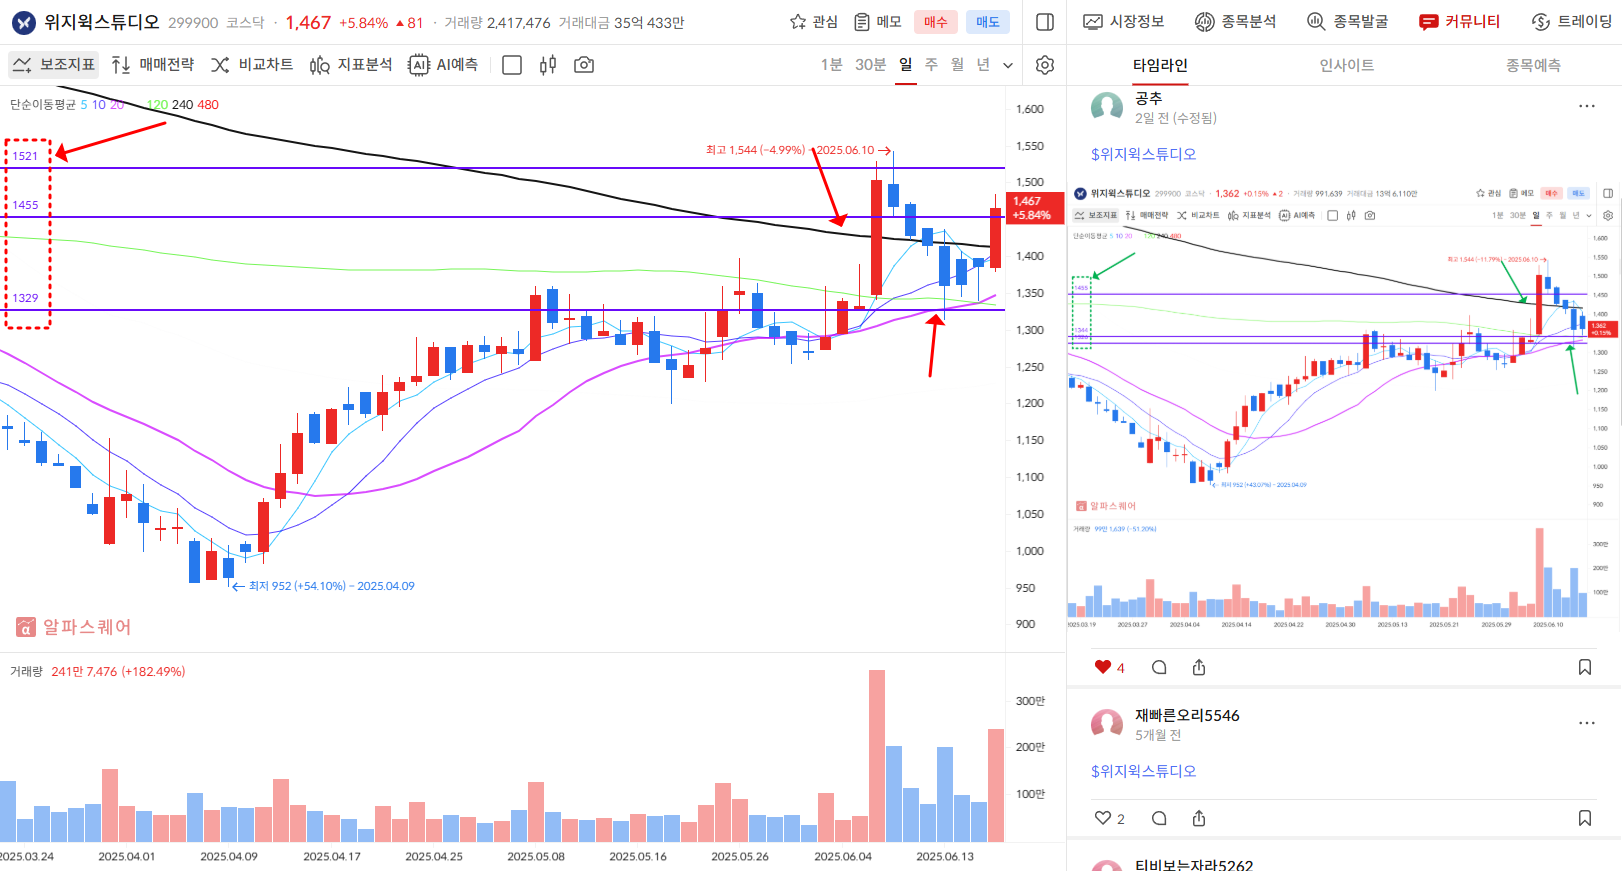Share the 재빠른오리5546 post
The image size is (1622, 871).
[1199, 818]
